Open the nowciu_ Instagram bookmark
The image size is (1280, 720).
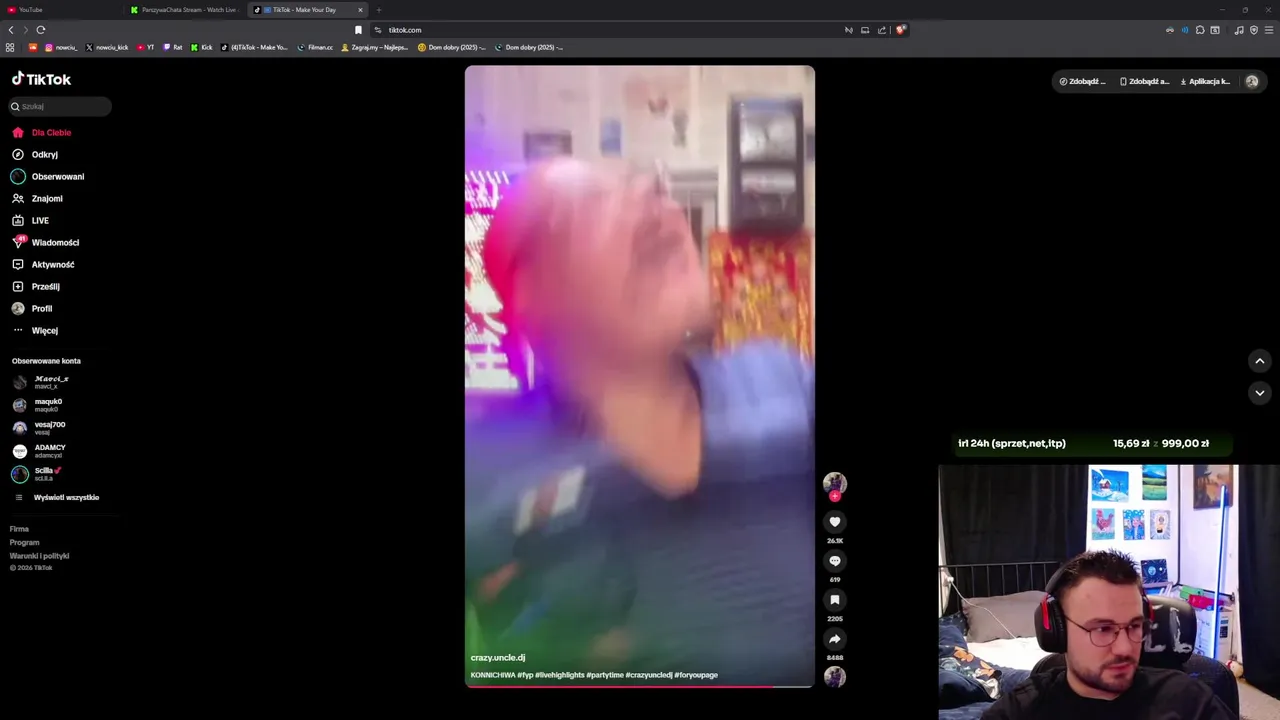[61, 47]
